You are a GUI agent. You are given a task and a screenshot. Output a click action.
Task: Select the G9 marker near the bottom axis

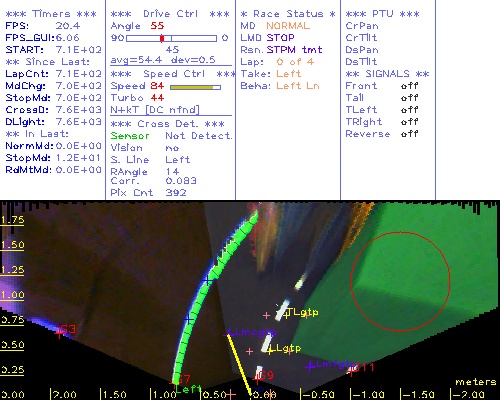coord(257,378)
